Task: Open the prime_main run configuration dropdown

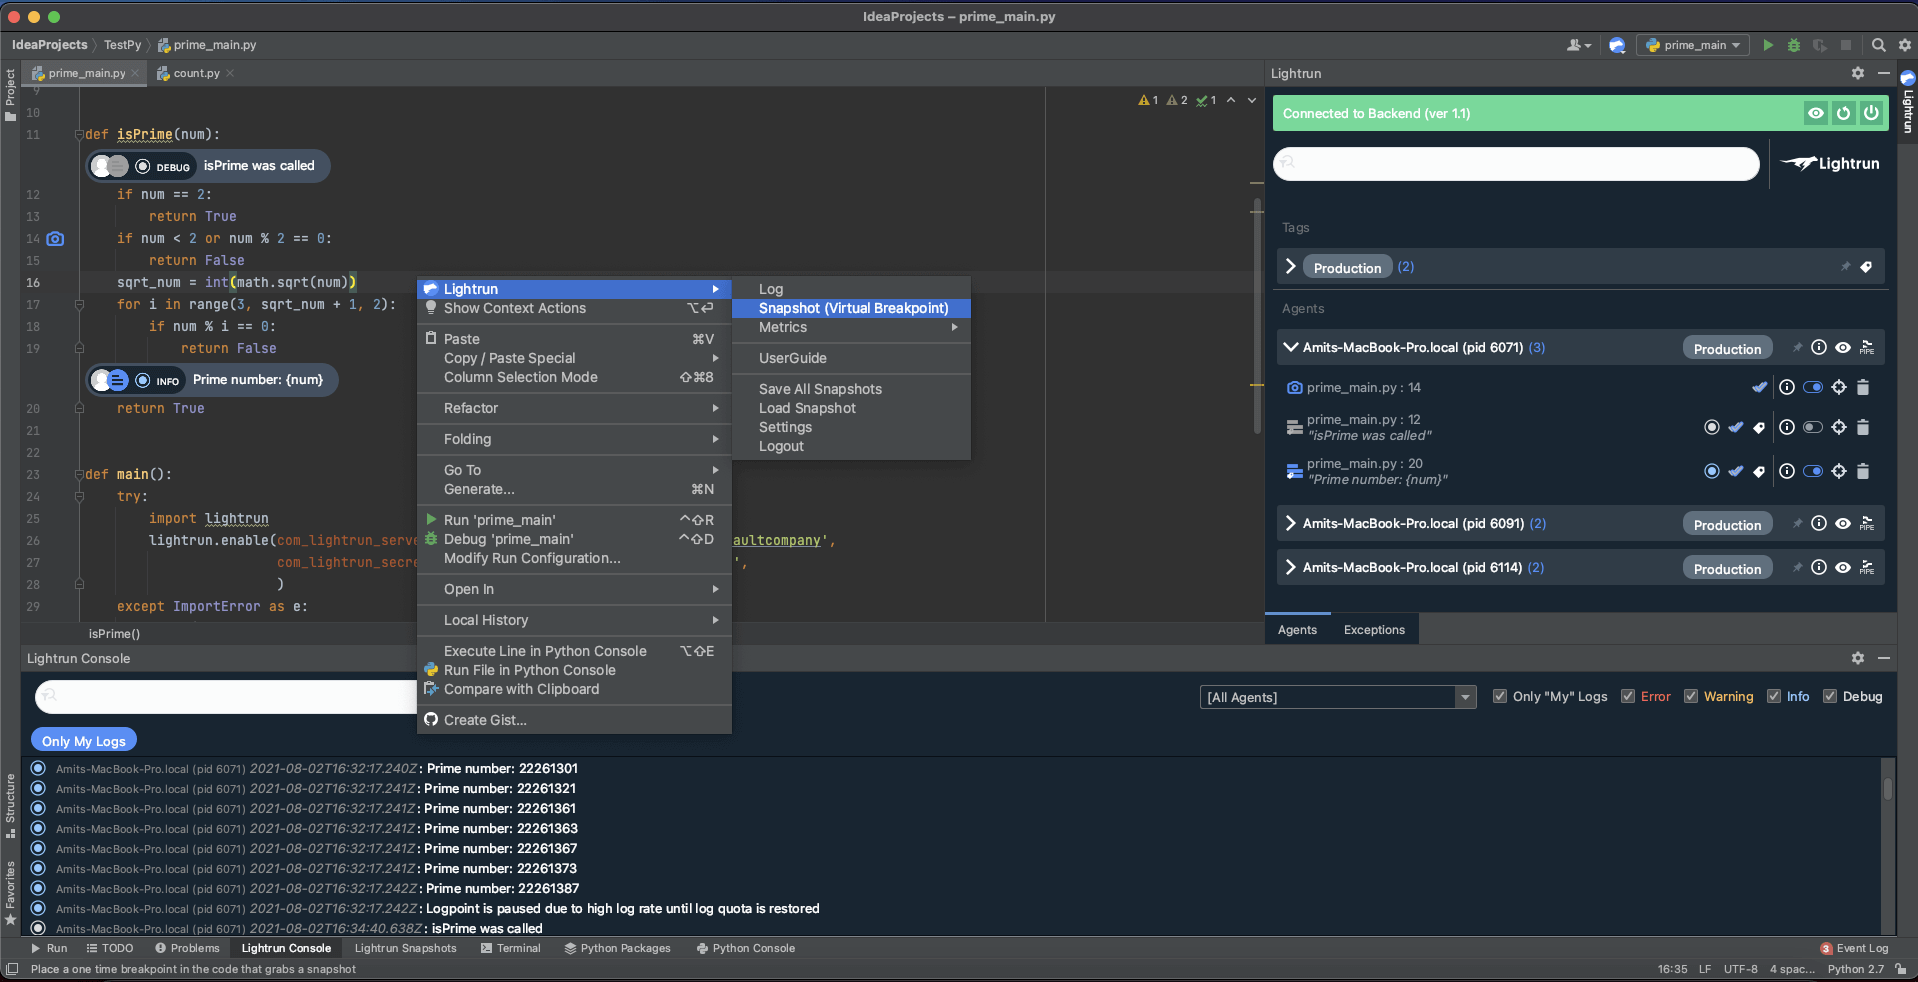Action: coord(1692,45)
